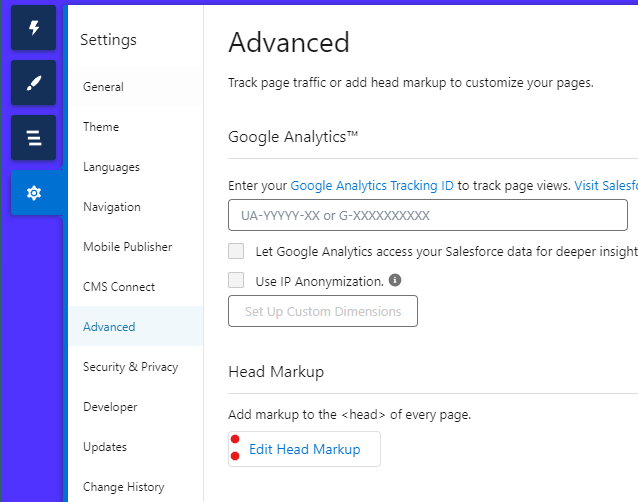
Task: Toggle the Use IP Anonymization checkbox
Action: [236, 281]
